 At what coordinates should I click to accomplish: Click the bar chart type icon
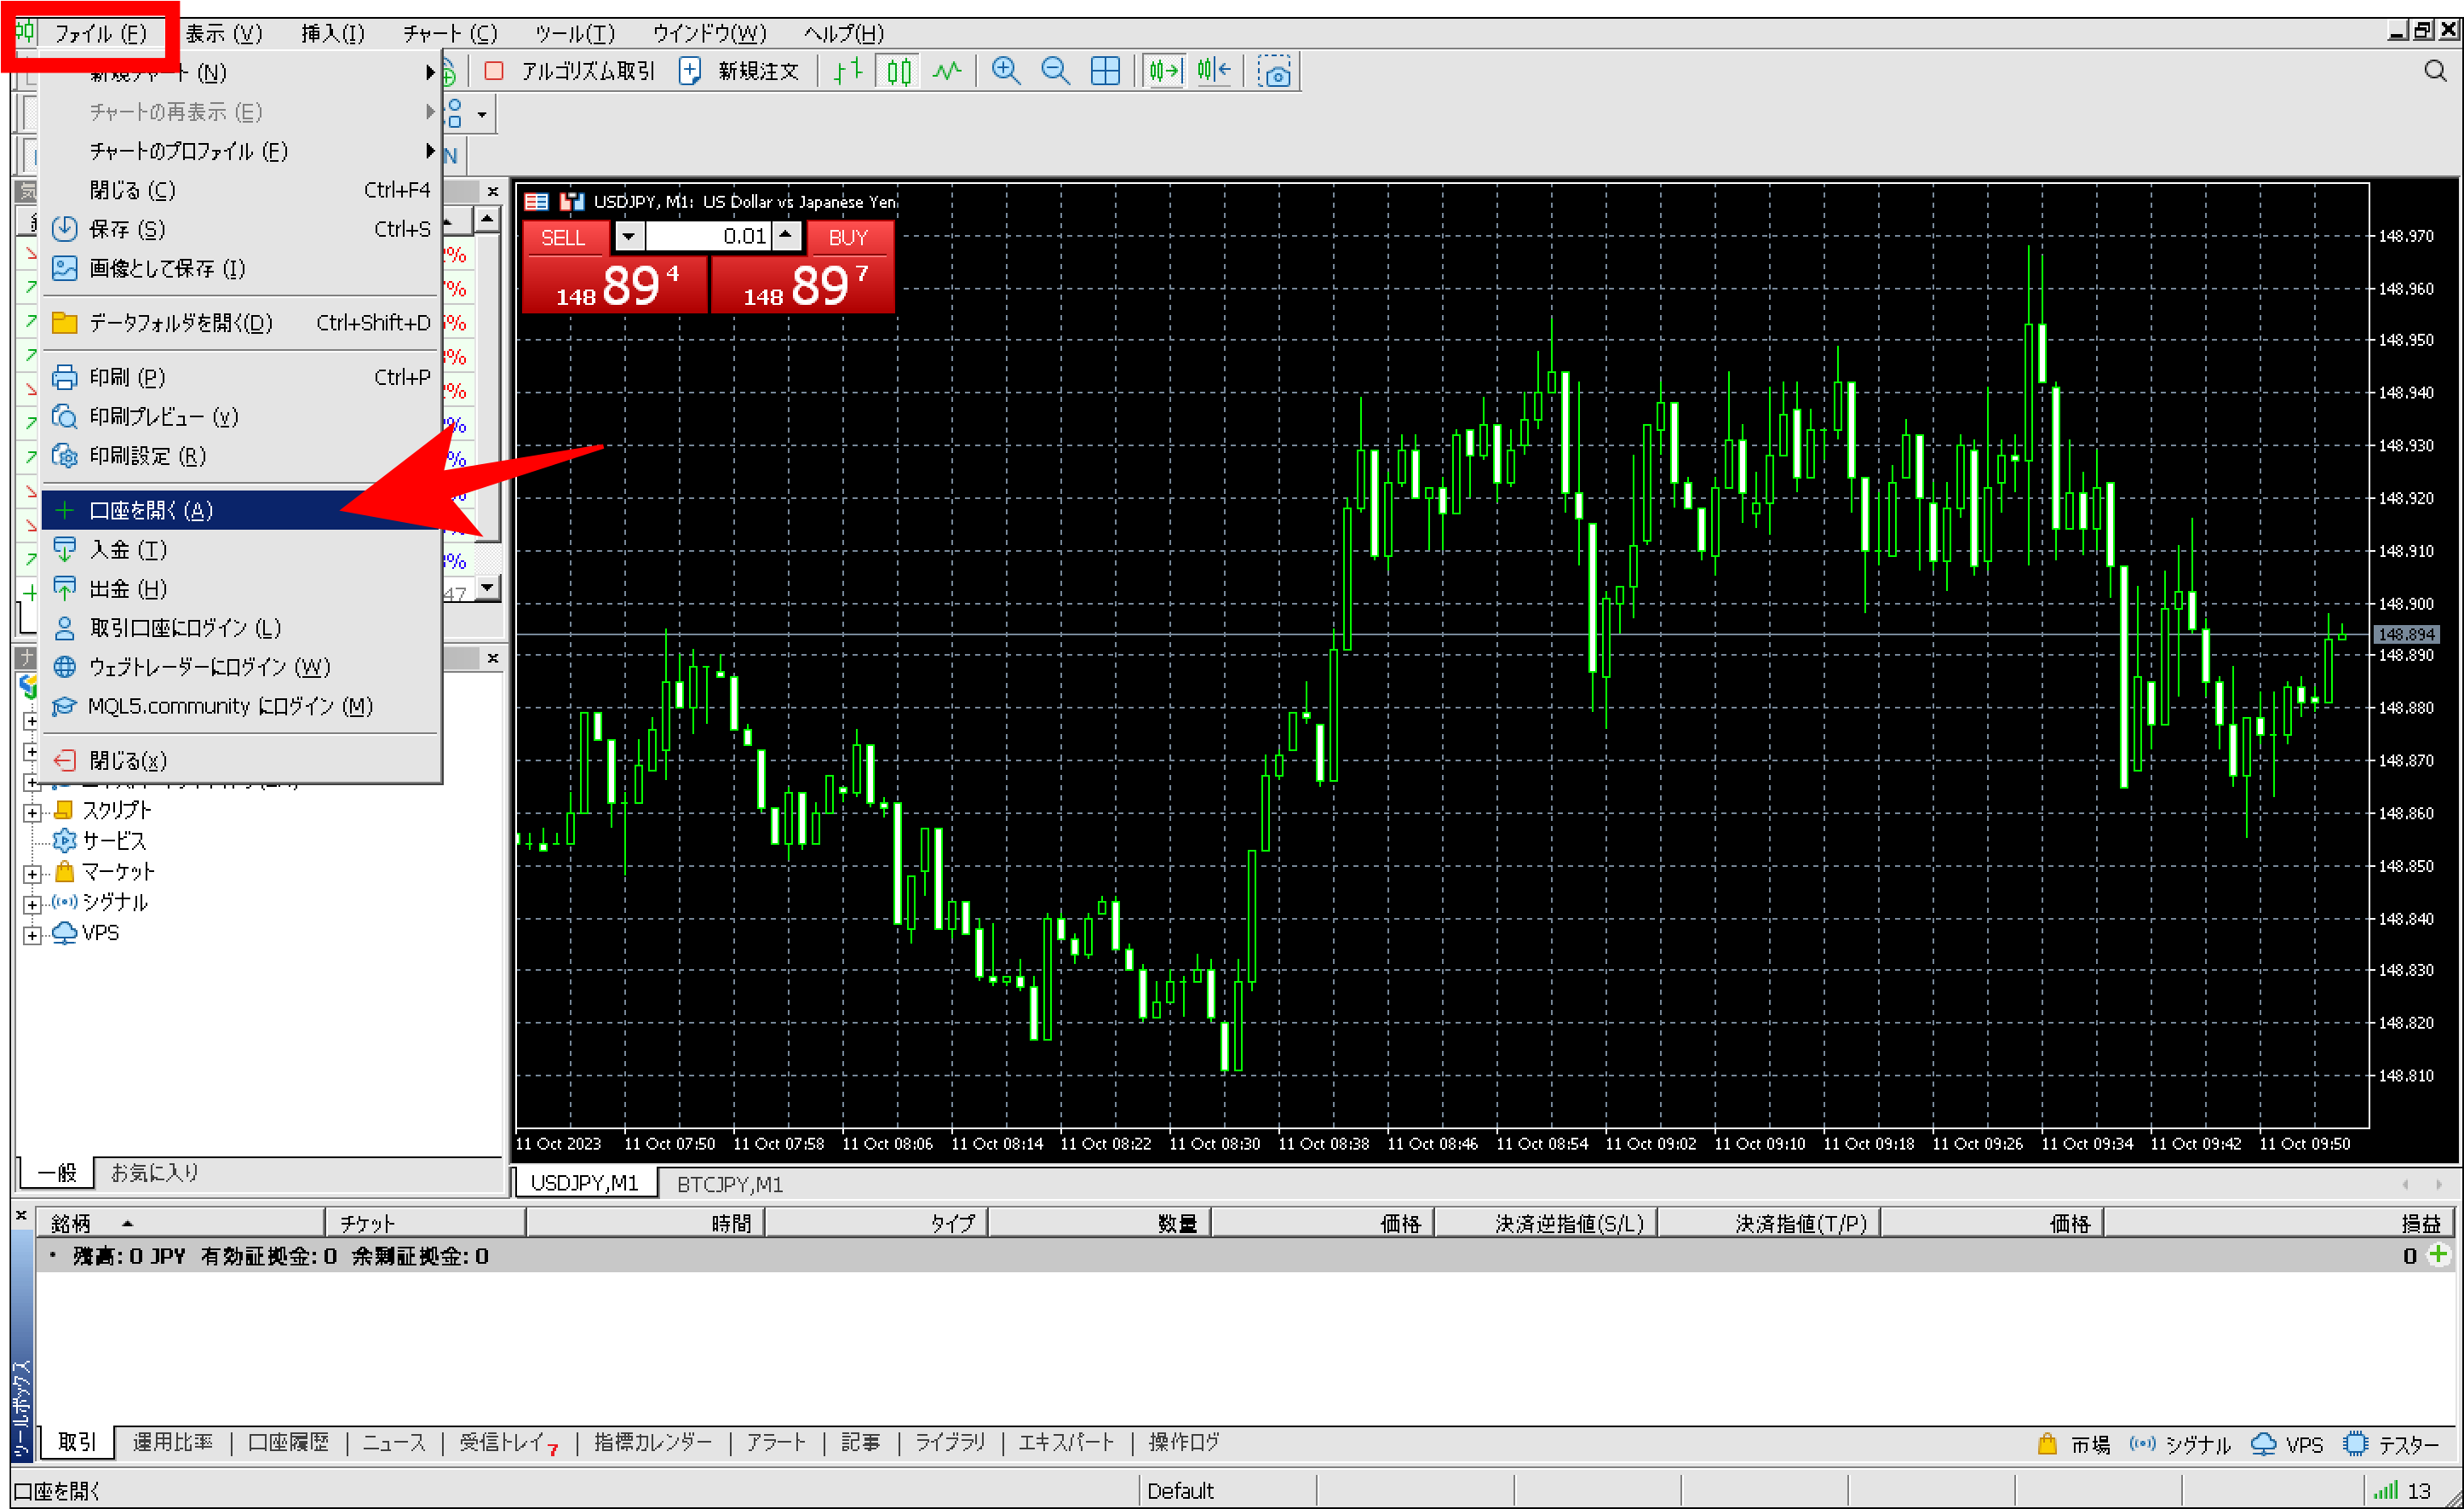[848, 71]
